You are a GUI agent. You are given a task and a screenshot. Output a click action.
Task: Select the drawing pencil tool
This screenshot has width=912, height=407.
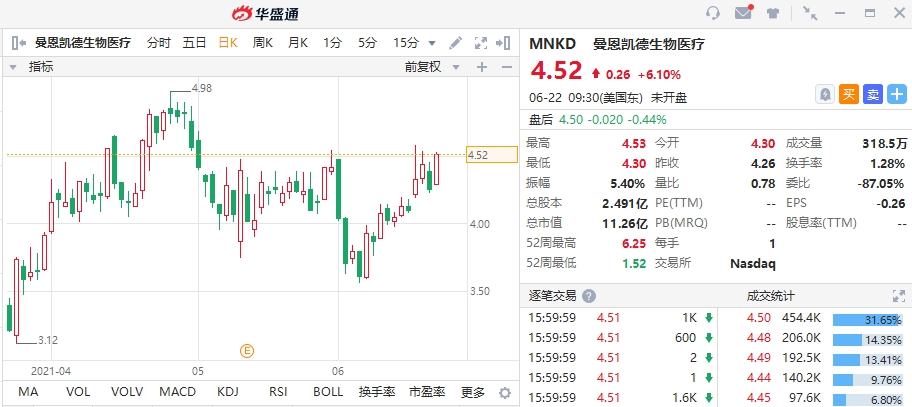click(x=456, y=42)
